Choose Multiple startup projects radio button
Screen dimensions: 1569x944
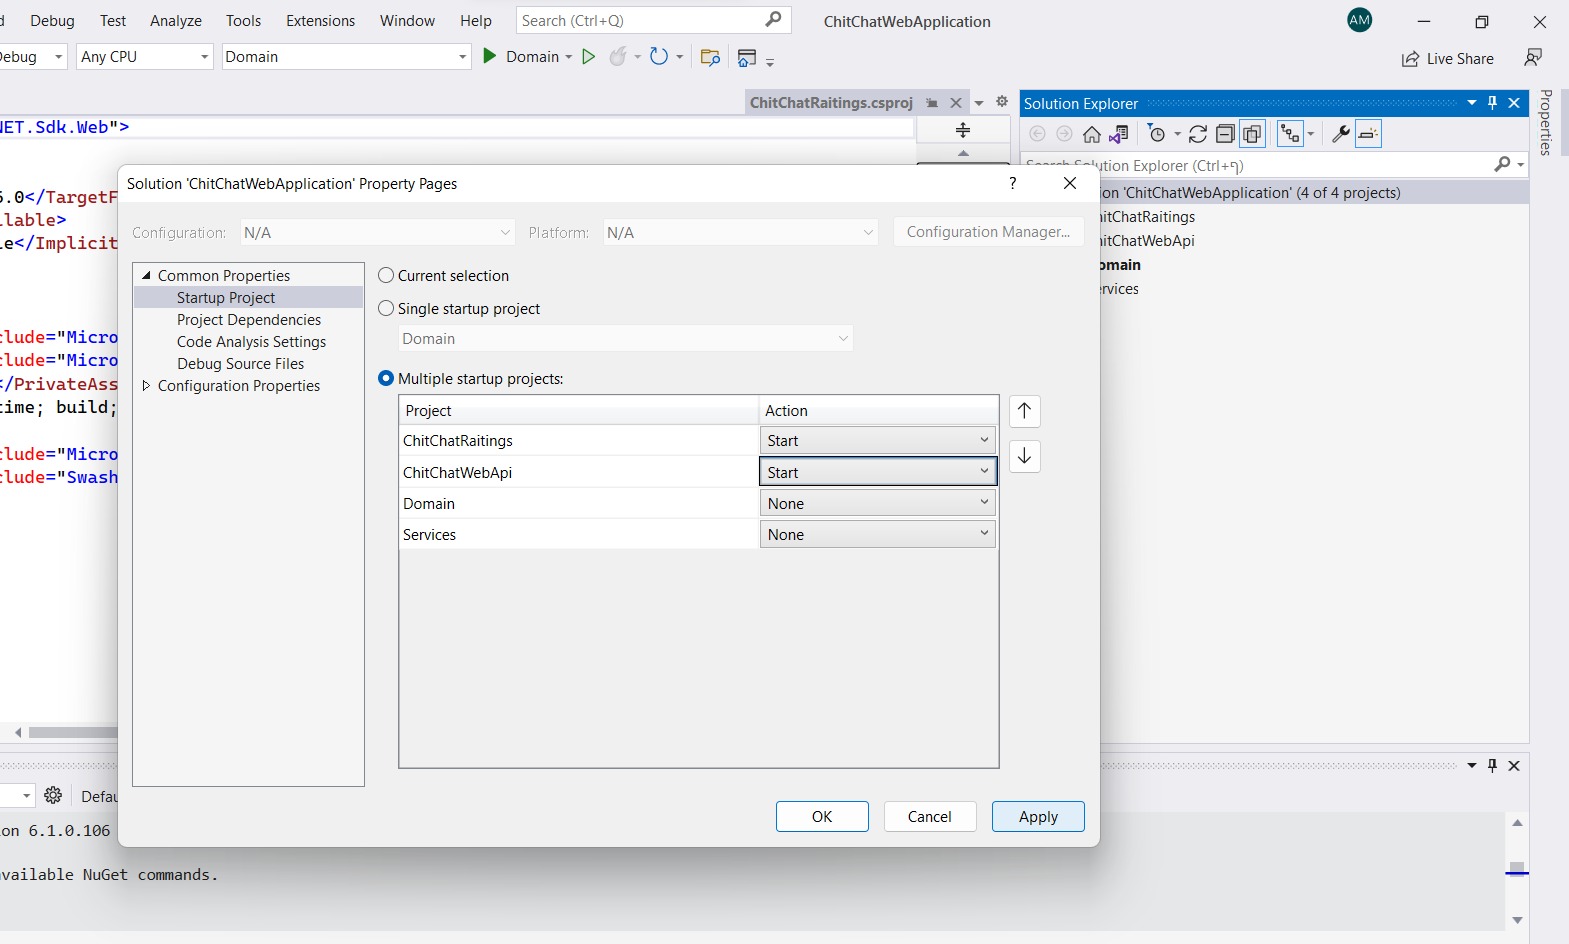pos(386,378)
